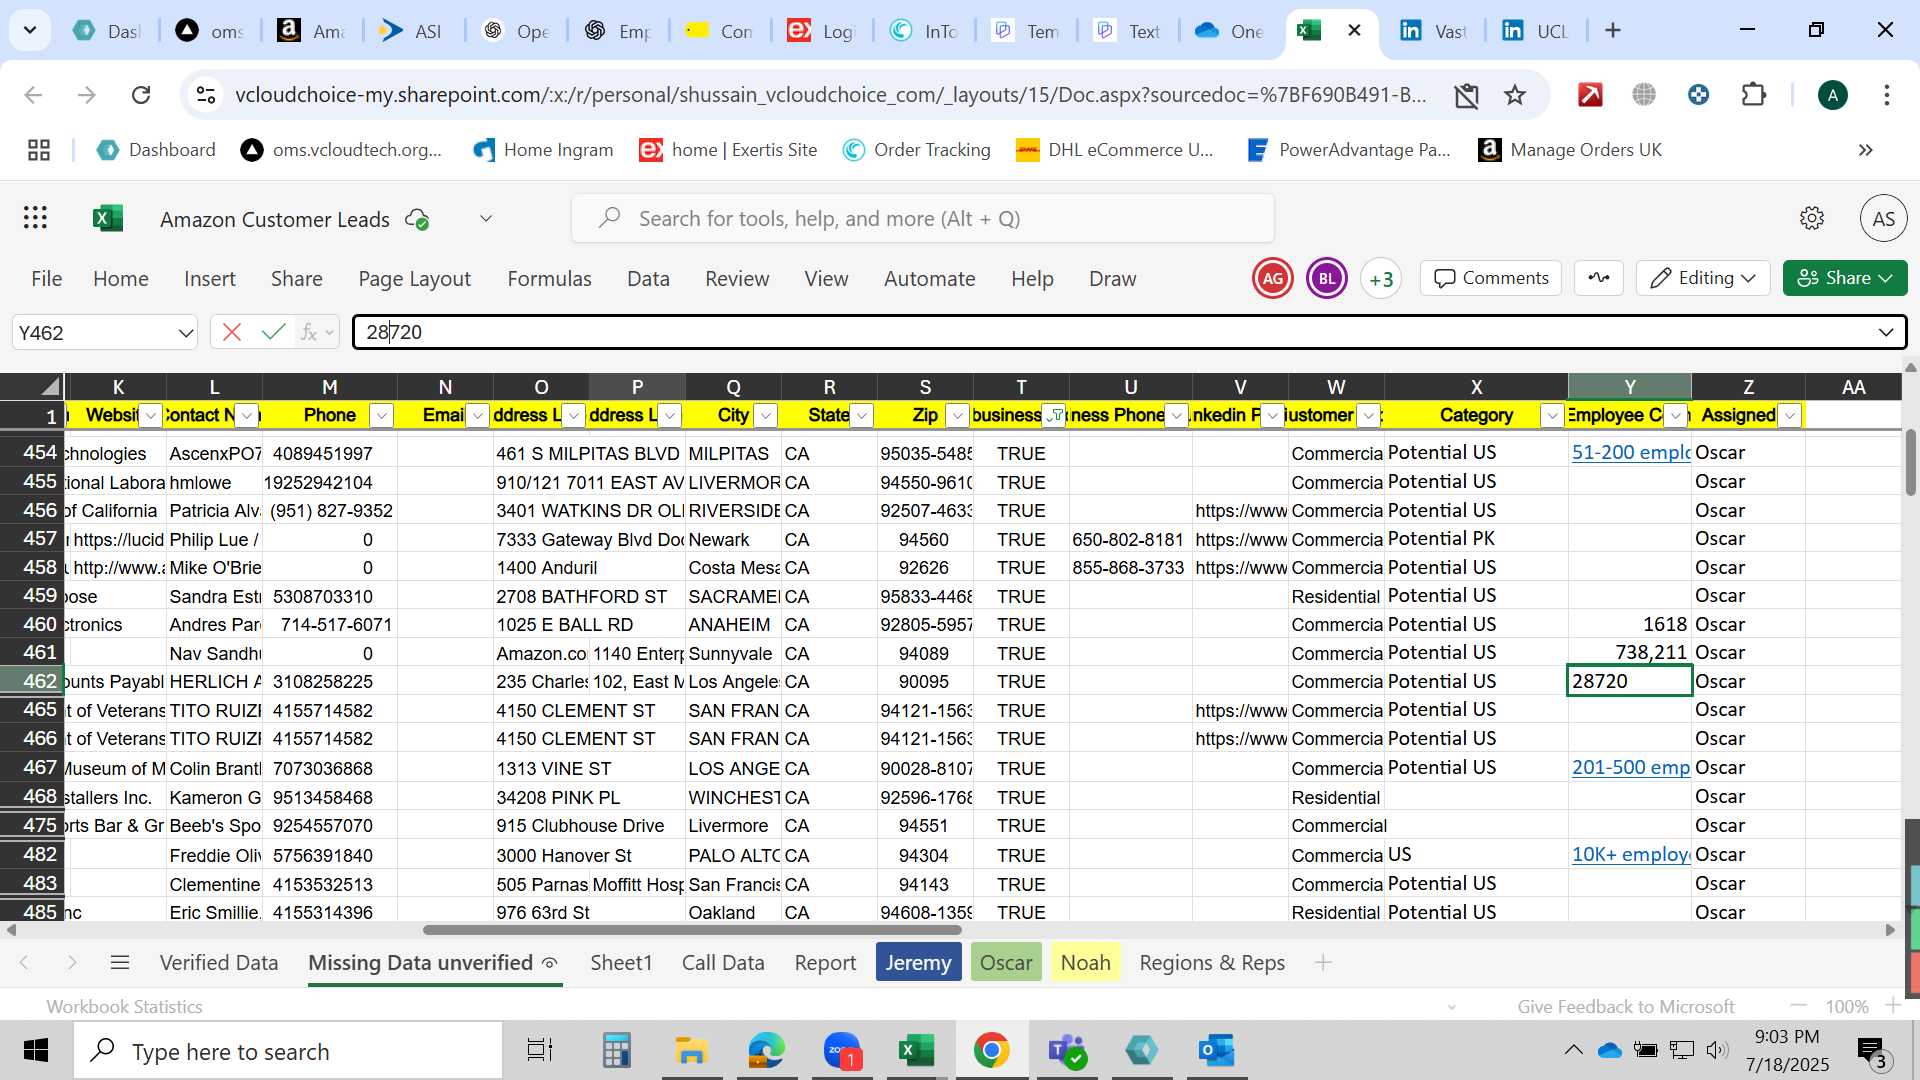Screen dimensions: 1920x1080
Task: Click the BL collaborator avatar
Action: click(1327, 279)
